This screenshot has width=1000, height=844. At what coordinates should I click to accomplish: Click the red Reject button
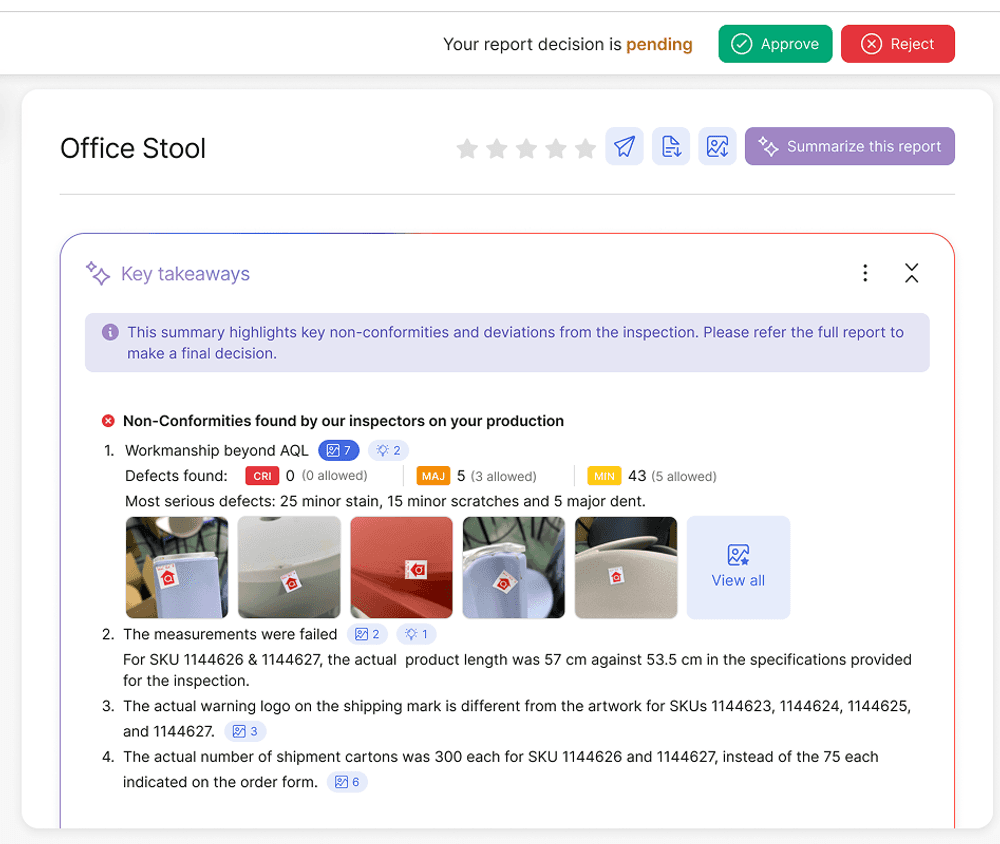897,44
